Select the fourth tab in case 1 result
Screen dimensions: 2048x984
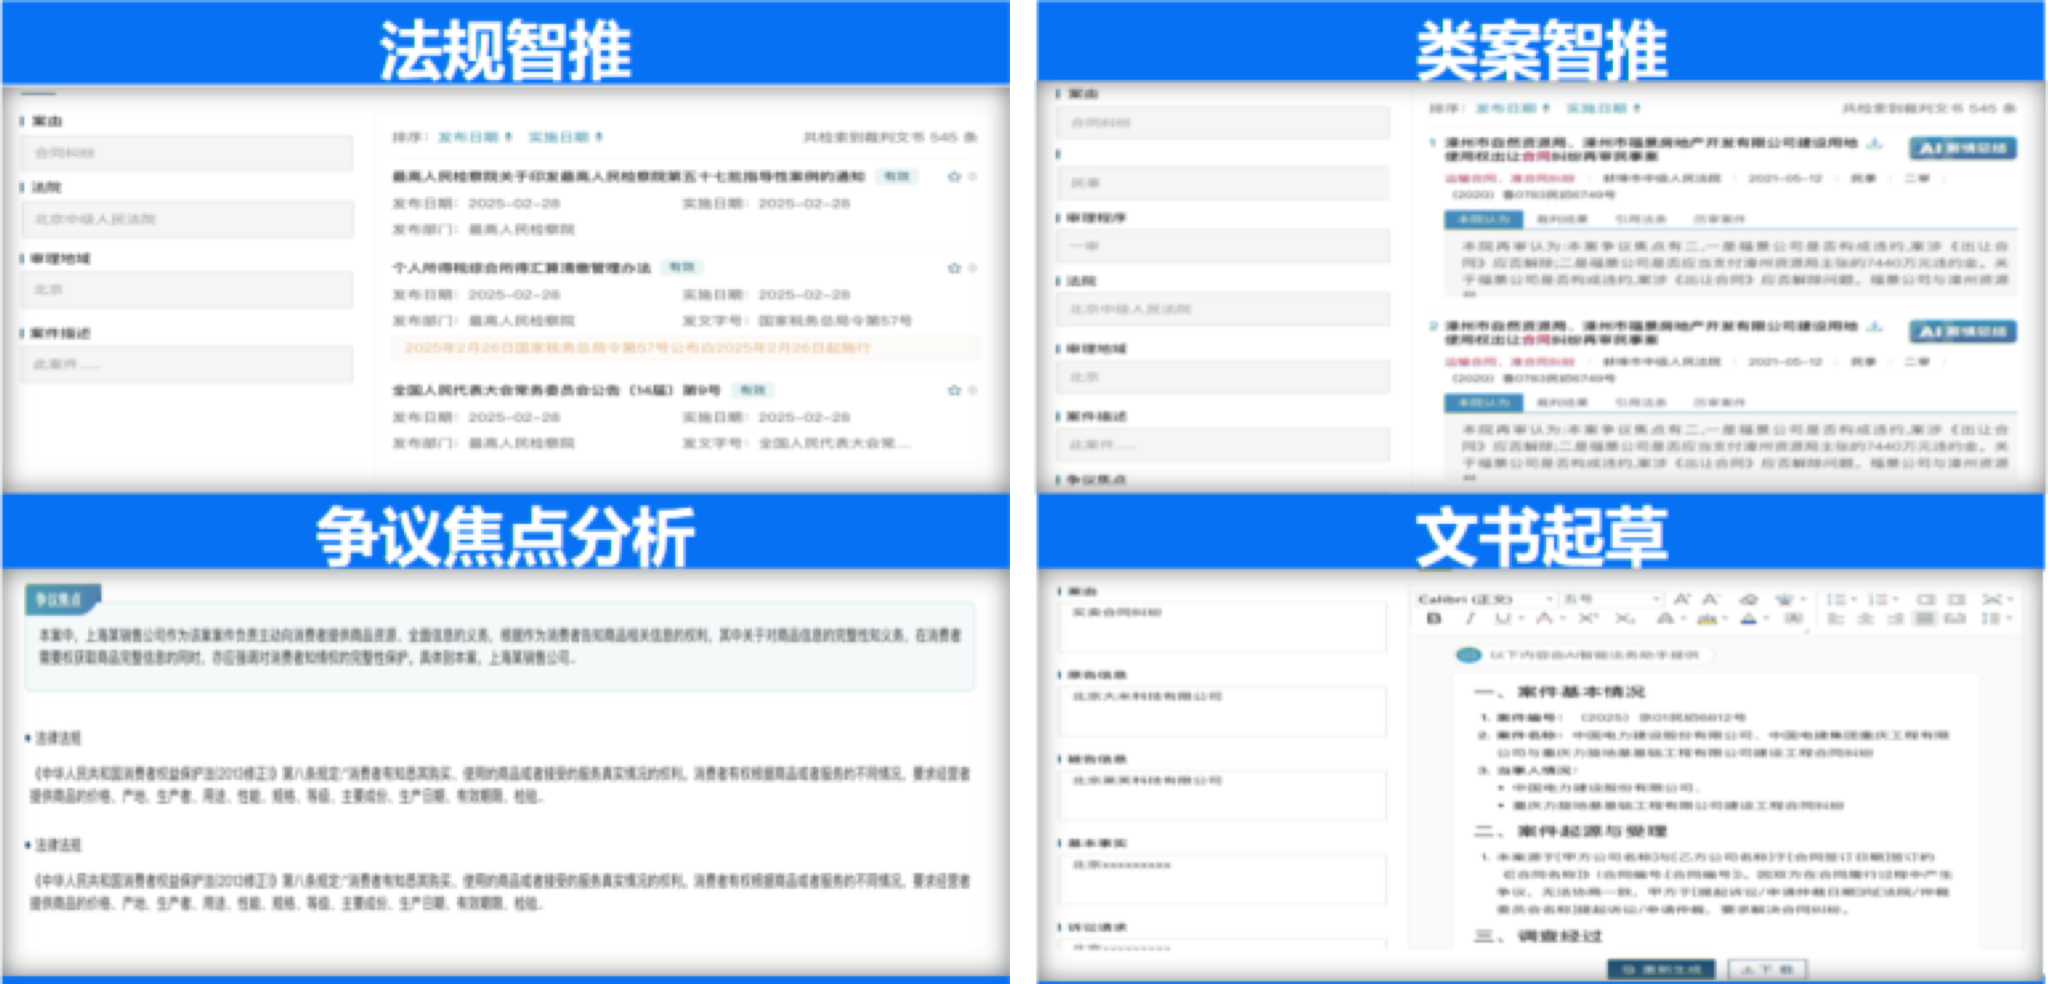point(1719,219)
